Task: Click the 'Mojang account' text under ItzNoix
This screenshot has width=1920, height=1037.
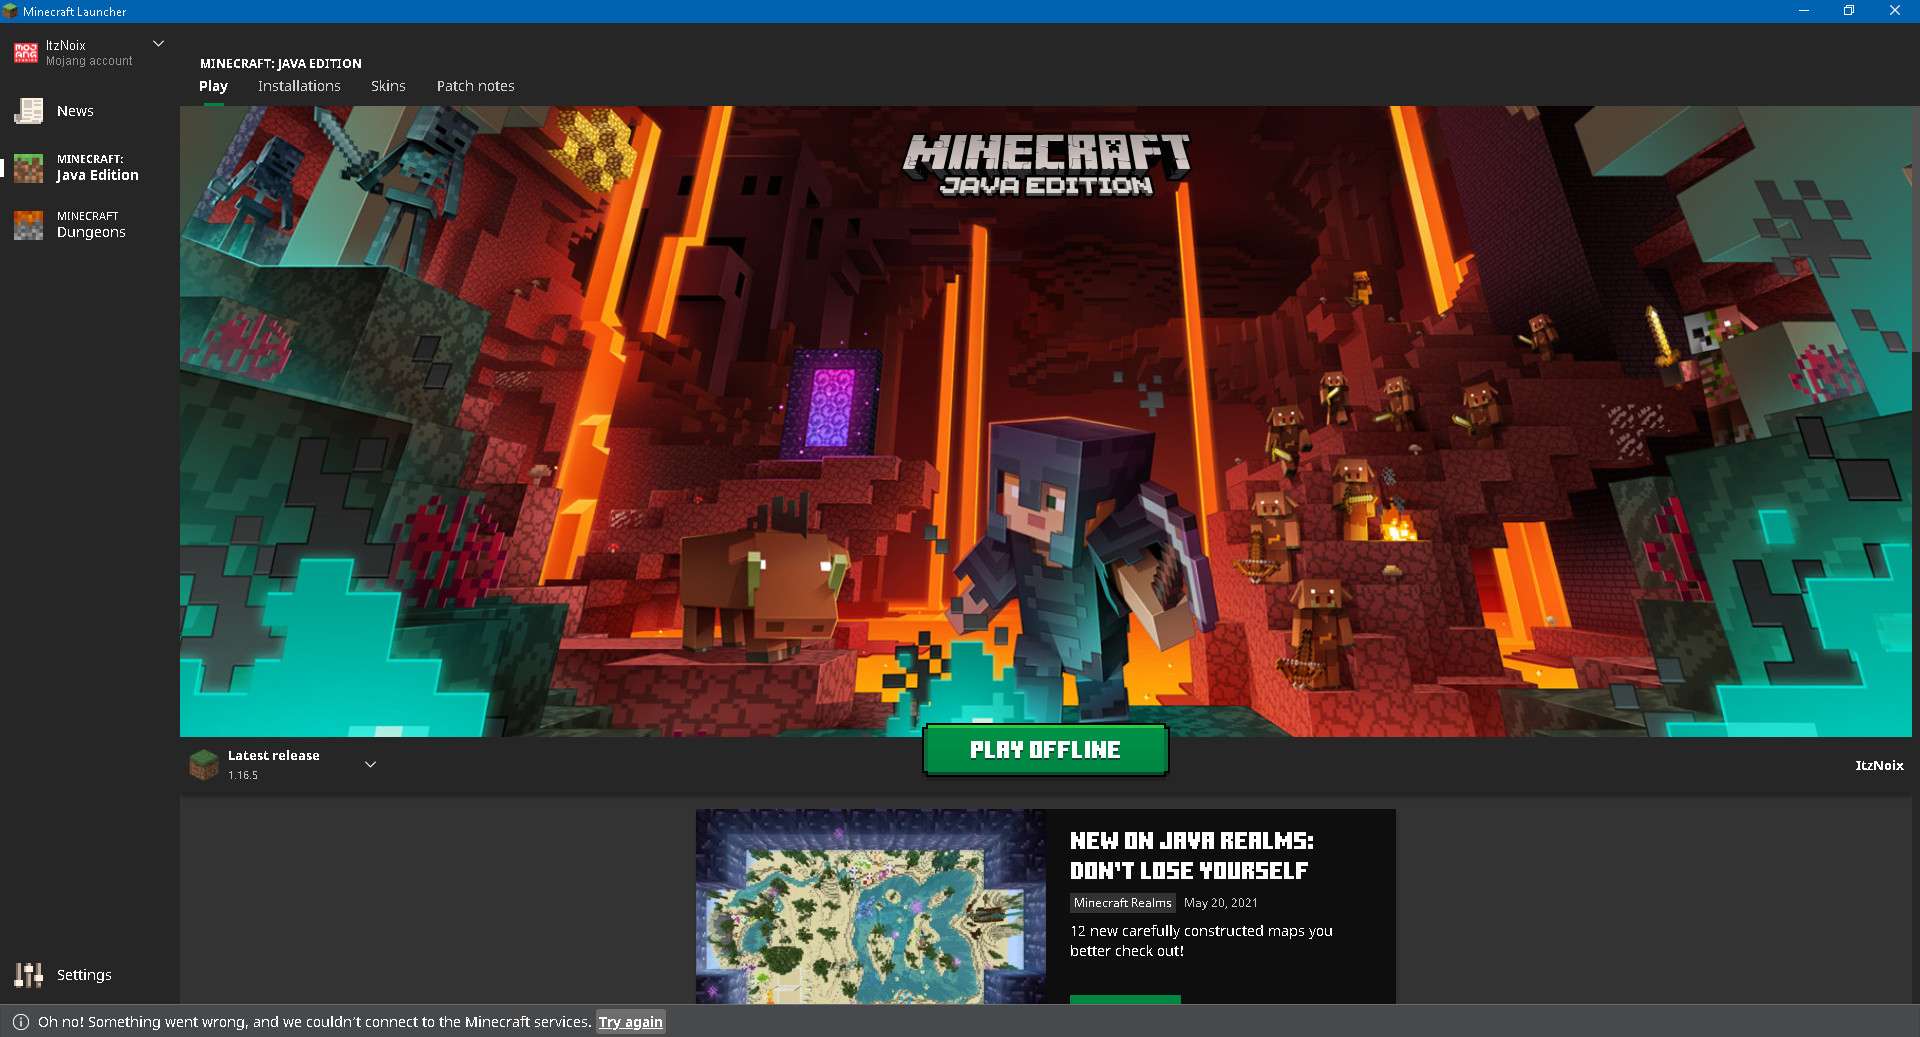Action: point(89,61)
